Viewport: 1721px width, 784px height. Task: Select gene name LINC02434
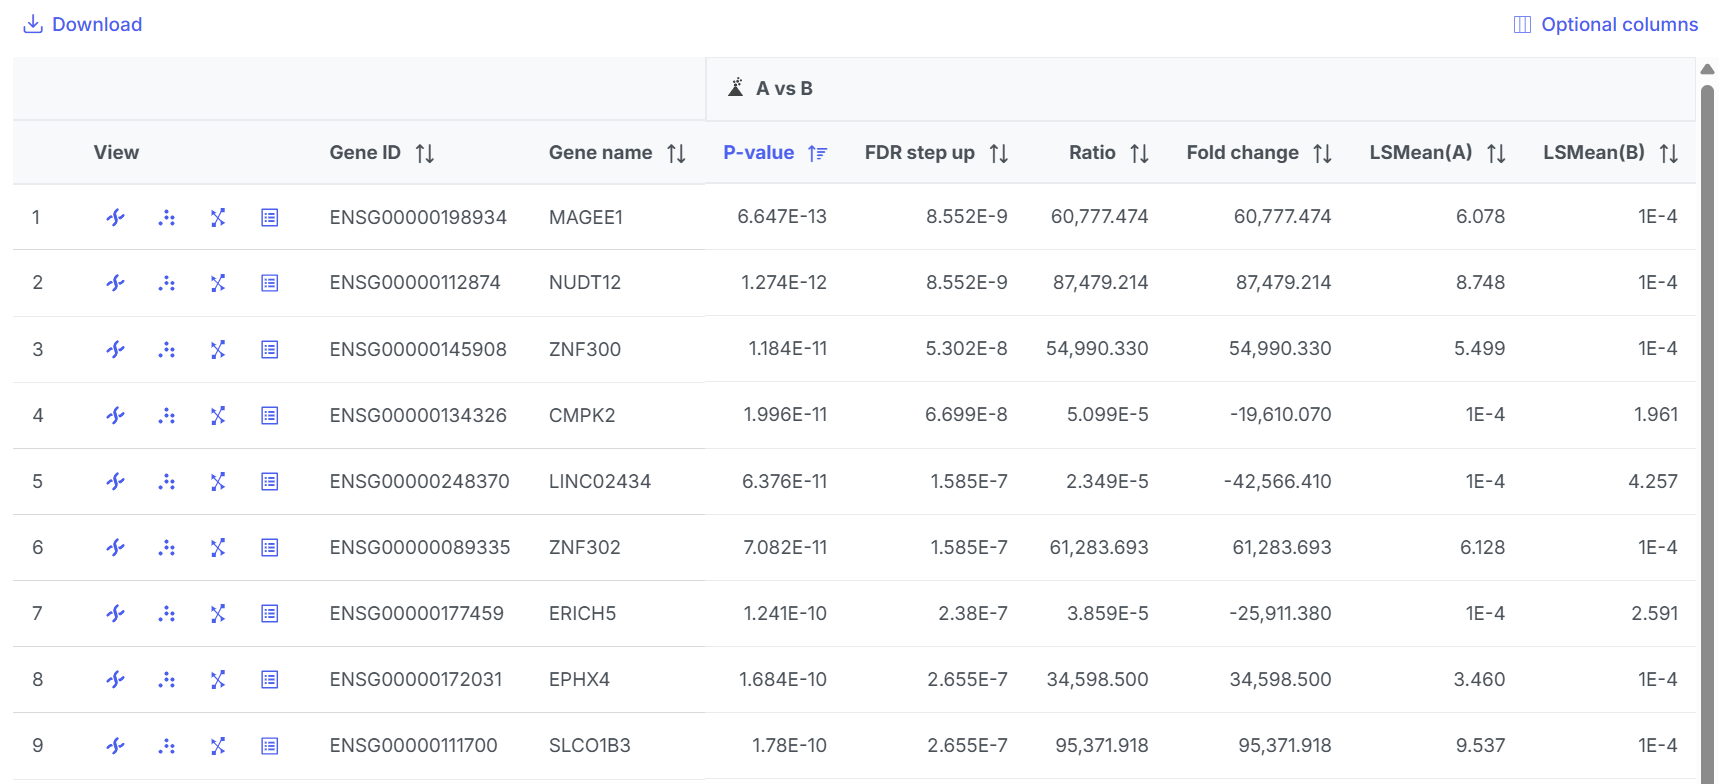tap(600, 481)
